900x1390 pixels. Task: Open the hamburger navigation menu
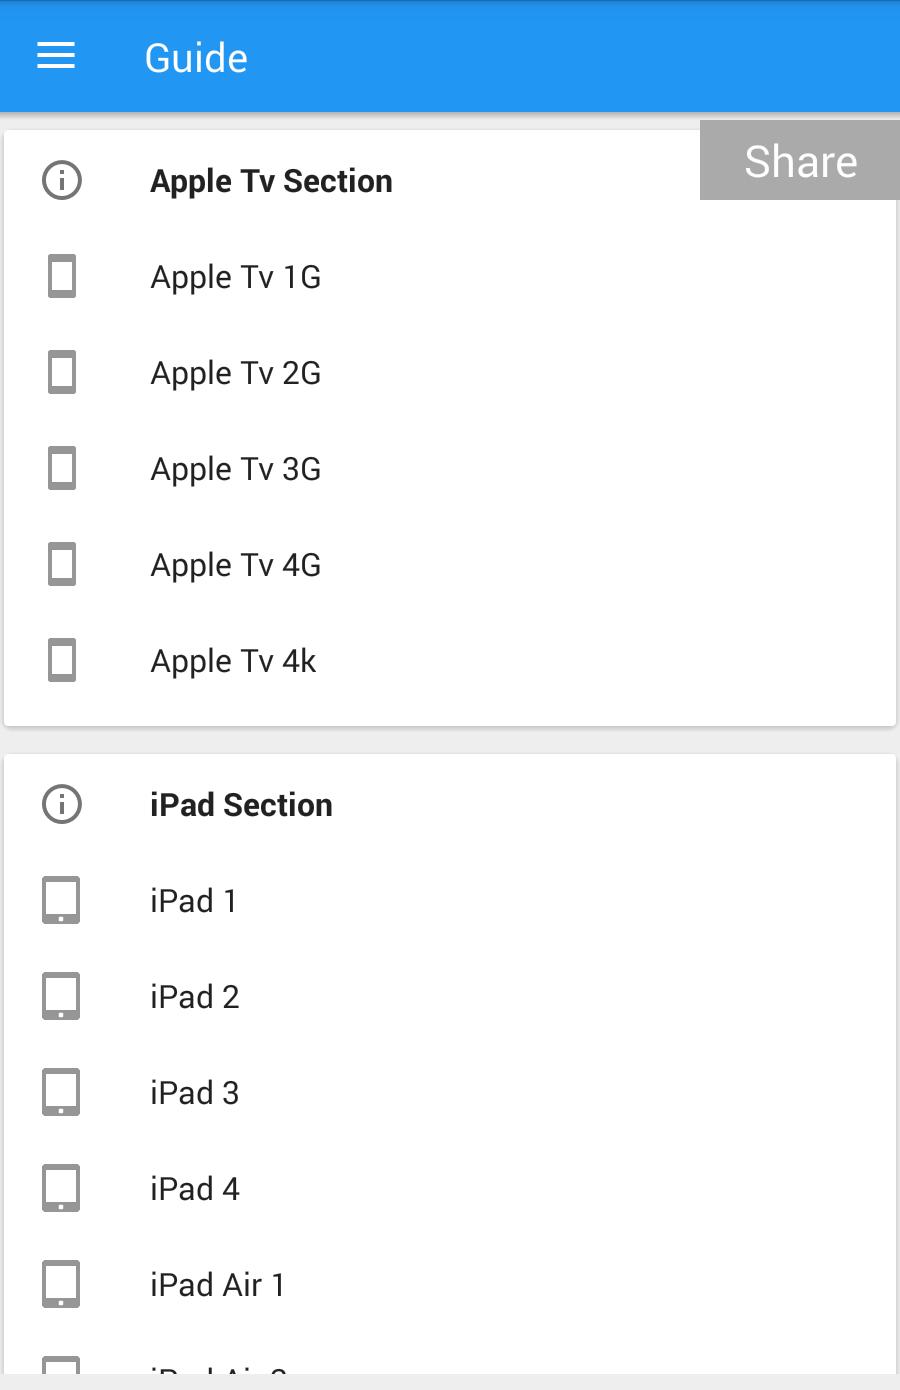pos(56,57)
